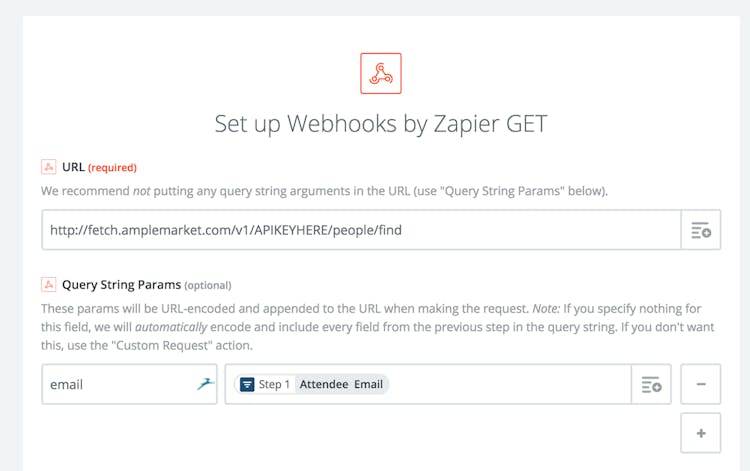Click the "Set up Webhooks by Zapier GET" heading
The image size is (750, 471).
tap(380, 124)
